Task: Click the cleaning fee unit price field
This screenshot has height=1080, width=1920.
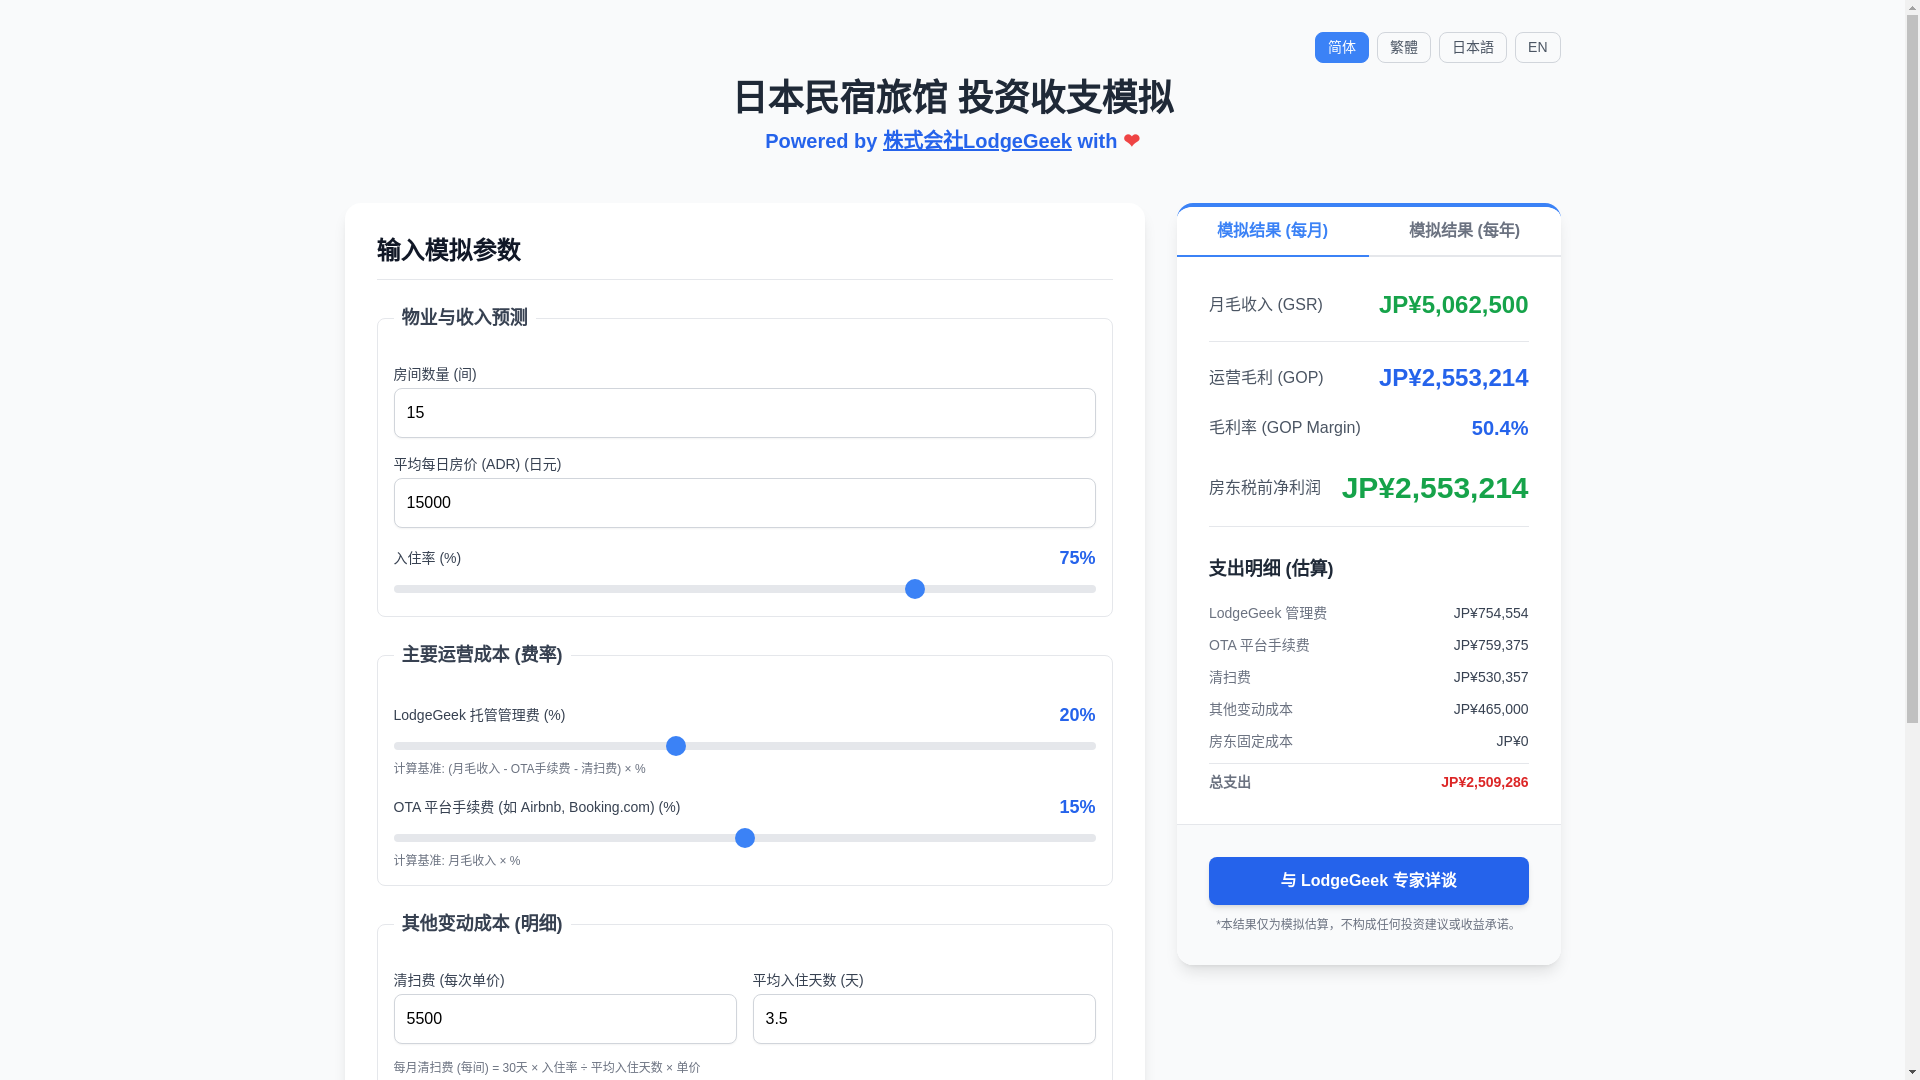Action: (x=565, y=1019)
